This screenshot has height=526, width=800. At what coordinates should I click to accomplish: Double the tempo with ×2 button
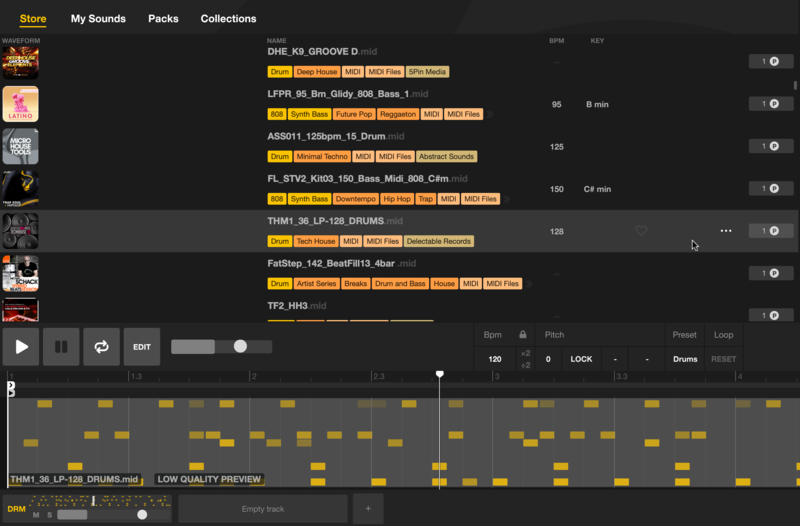click(x=525, y=353)
